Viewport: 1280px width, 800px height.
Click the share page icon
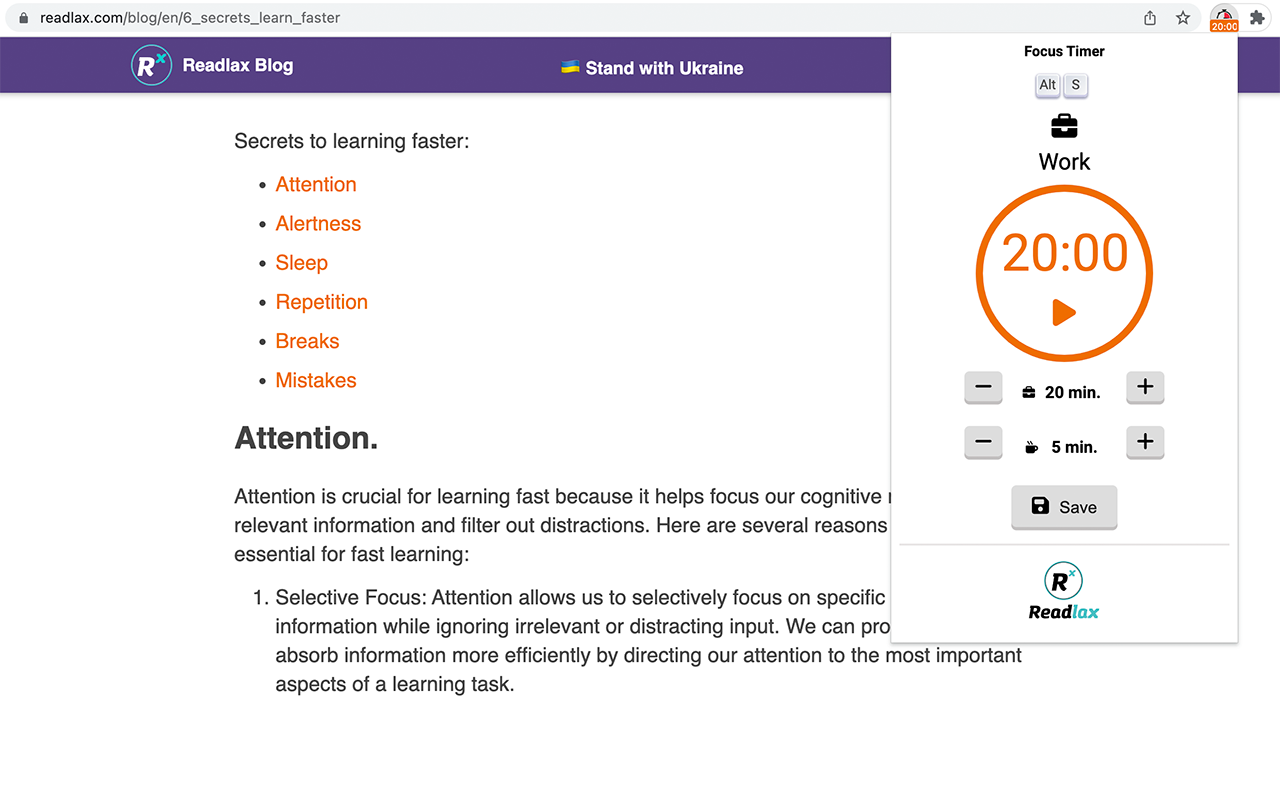pyautogui.click(x=1150, y=18)
